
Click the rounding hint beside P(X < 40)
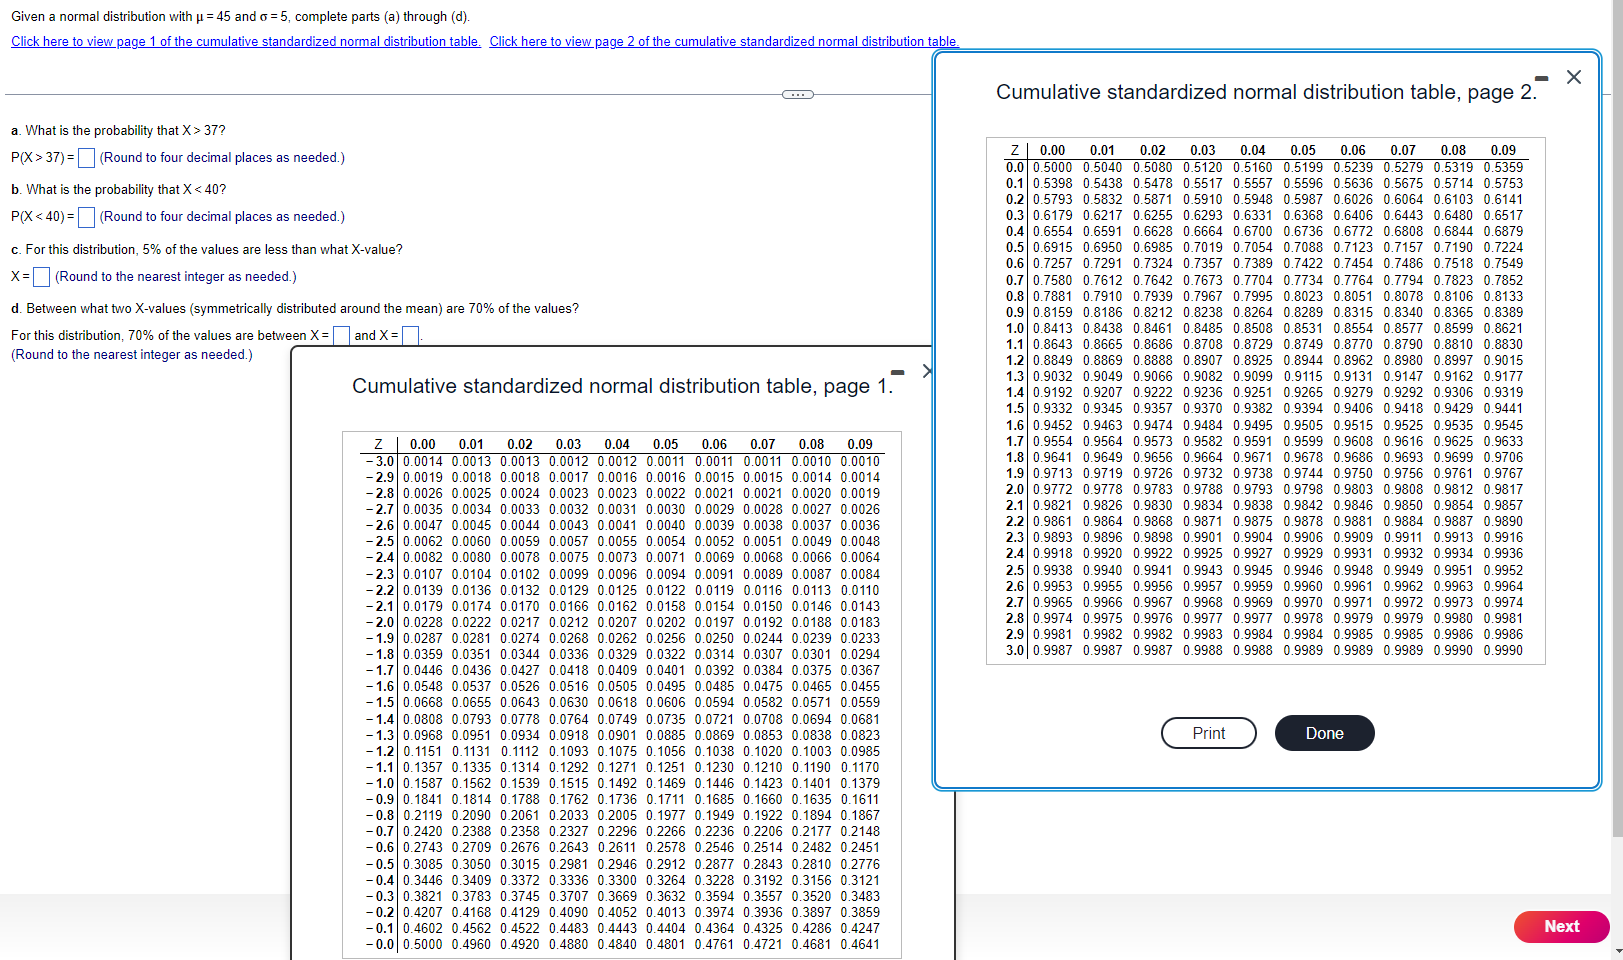pyautogui.click(x=222, y=216)
